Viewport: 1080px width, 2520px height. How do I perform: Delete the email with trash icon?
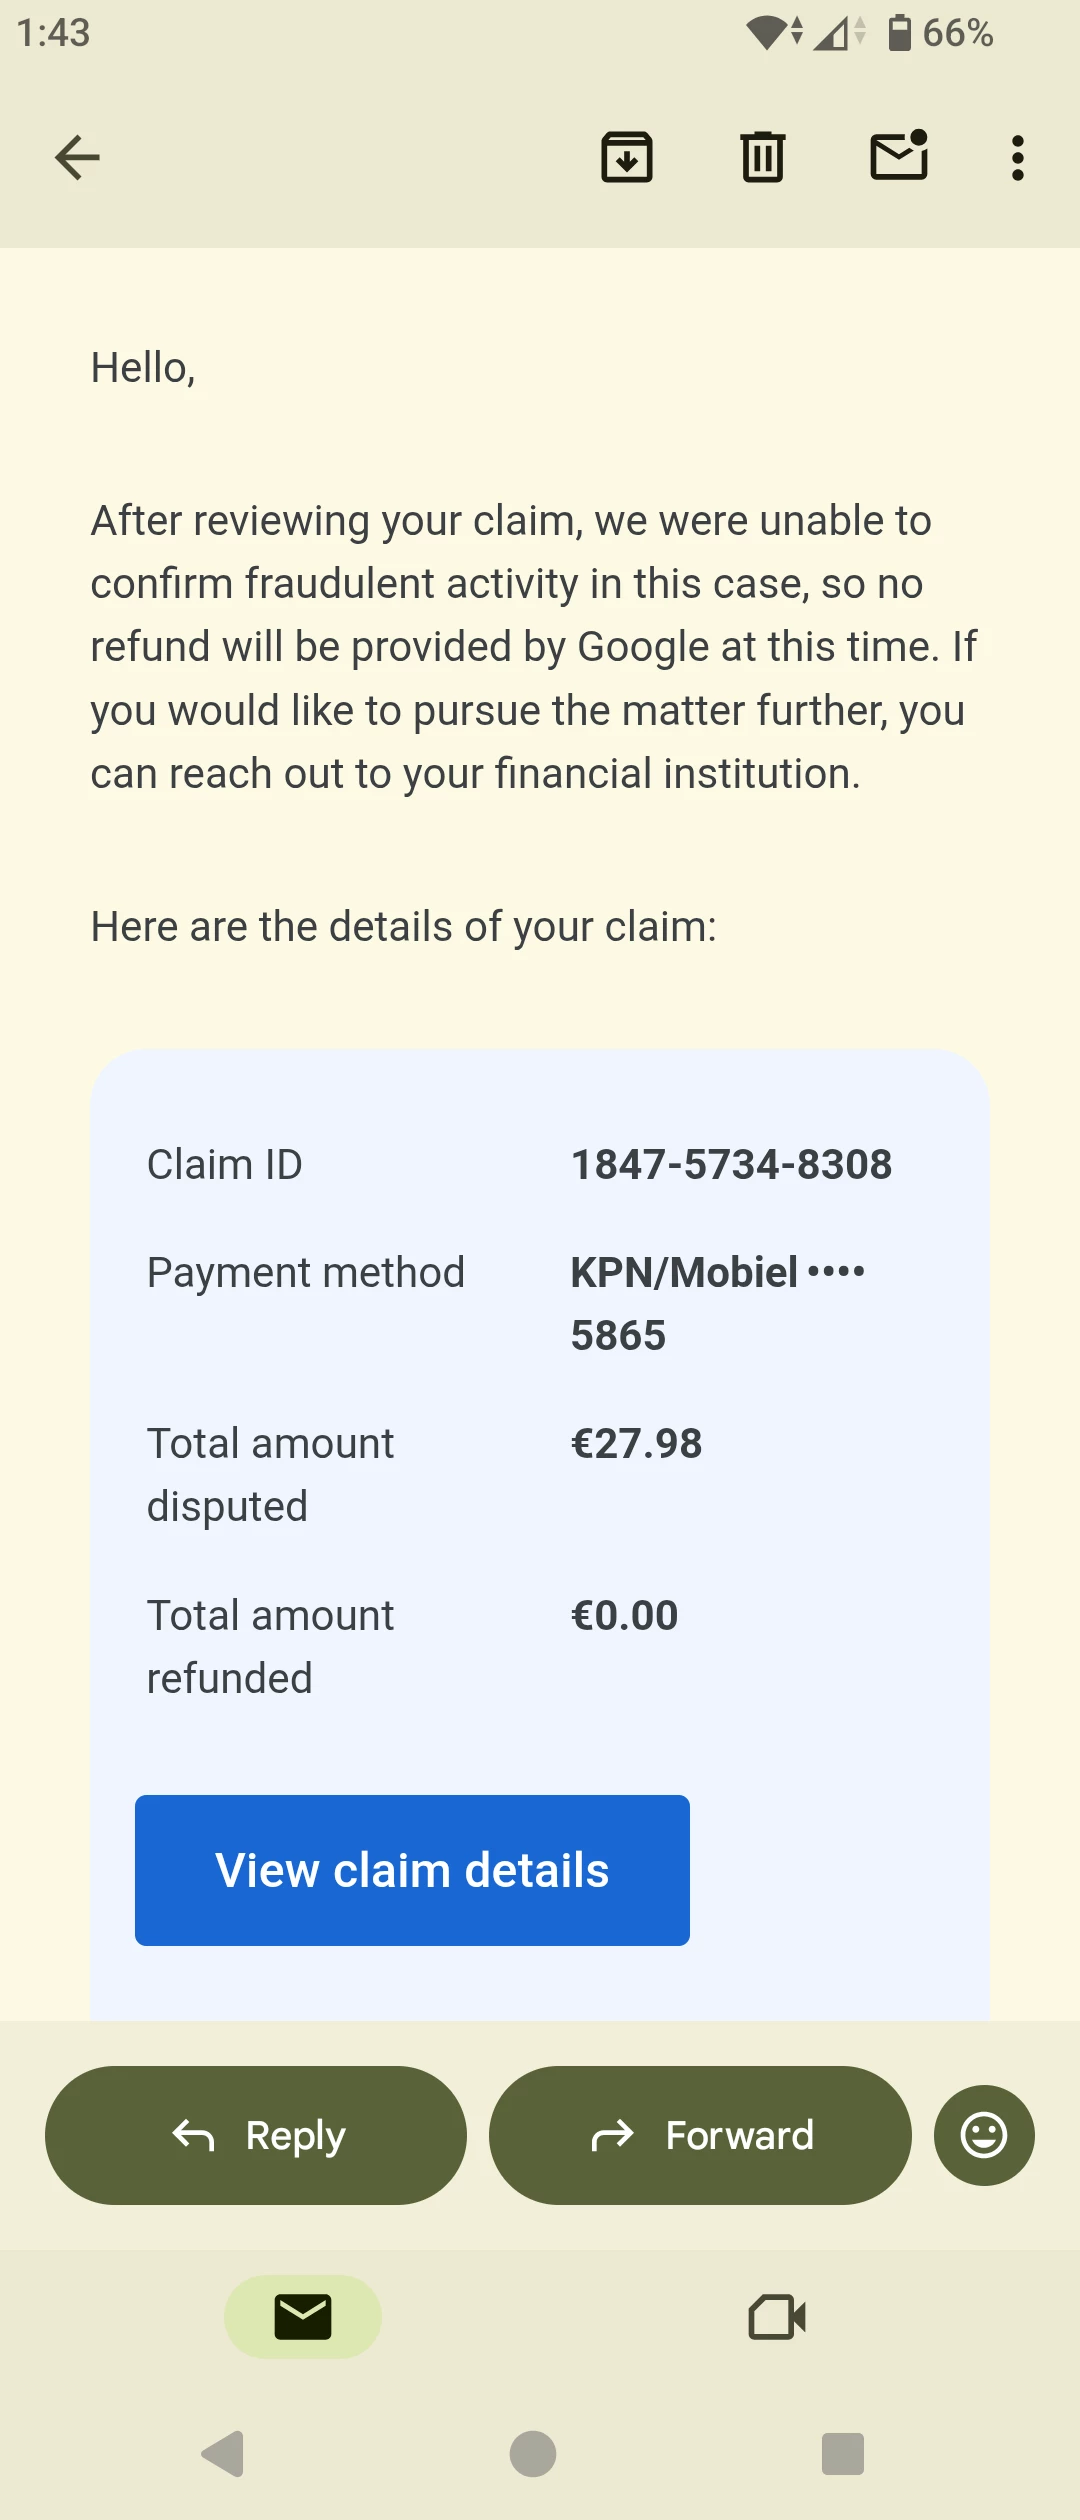point(763,158)
